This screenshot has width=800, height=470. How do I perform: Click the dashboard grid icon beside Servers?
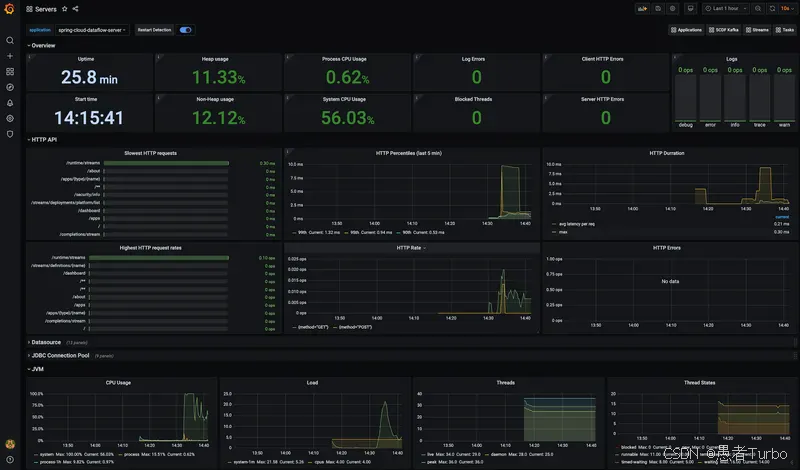(29, 9)
